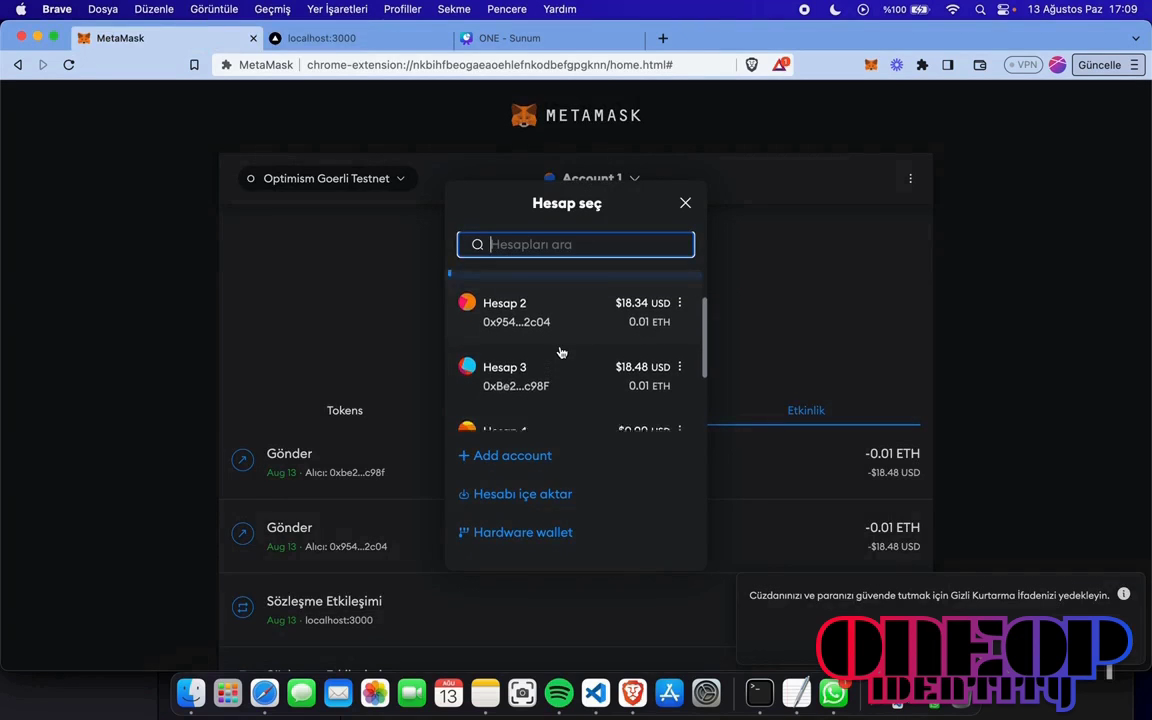1152x720 pixels.
Task: Open Brave Shields panel
Action: [752, 65]
